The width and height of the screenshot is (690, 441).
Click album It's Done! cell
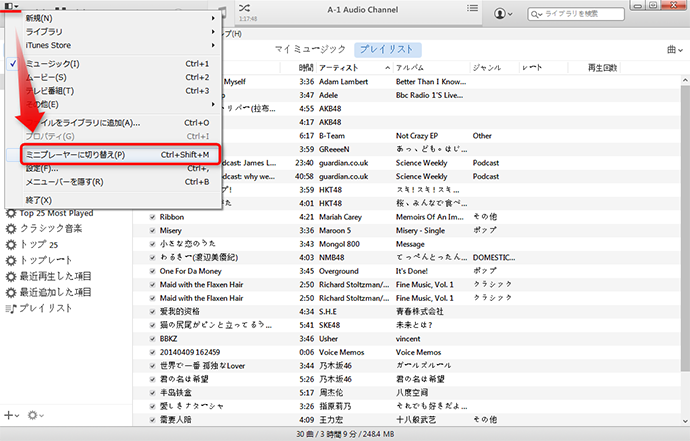[411, 271]
